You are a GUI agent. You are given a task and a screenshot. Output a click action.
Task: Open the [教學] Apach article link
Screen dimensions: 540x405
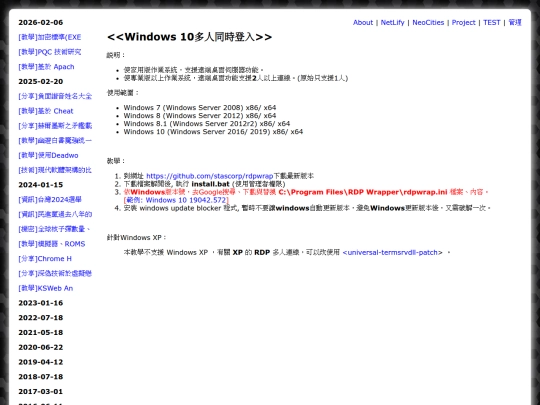46,67
